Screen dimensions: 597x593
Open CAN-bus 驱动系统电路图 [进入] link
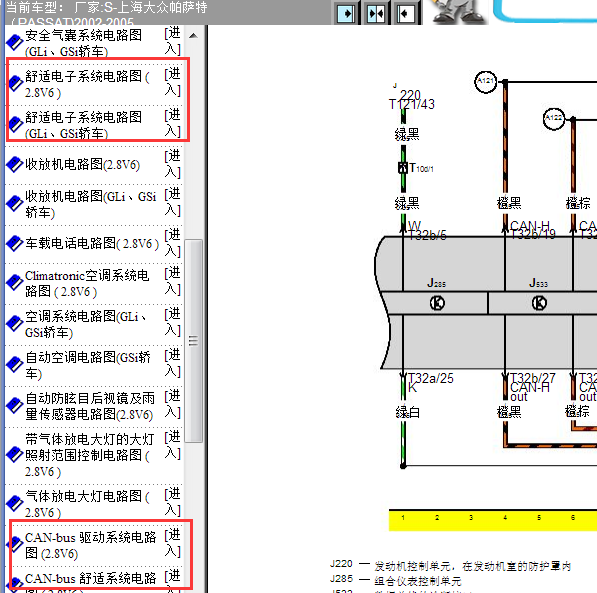pyautogui.click(x=172, y=543)
